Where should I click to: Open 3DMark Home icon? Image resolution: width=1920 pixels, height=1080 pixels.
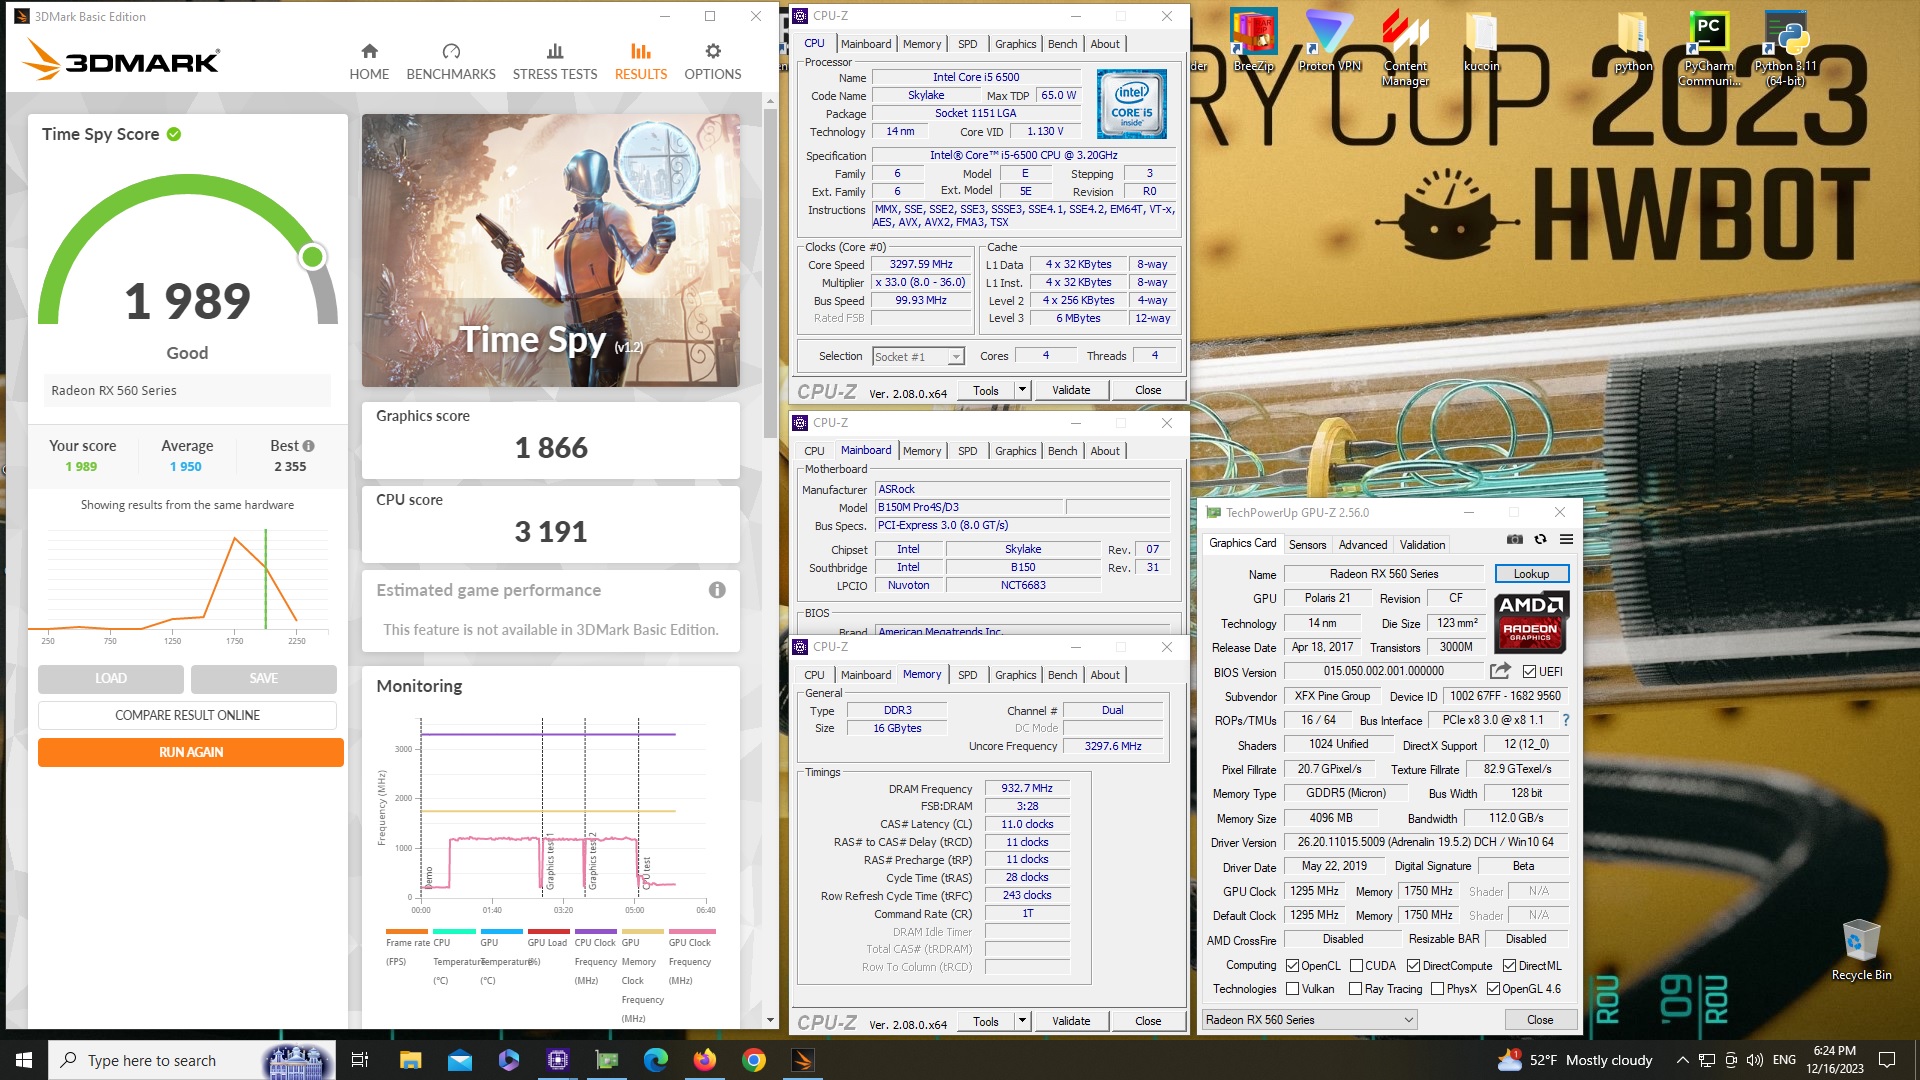(x=369, y=51)
